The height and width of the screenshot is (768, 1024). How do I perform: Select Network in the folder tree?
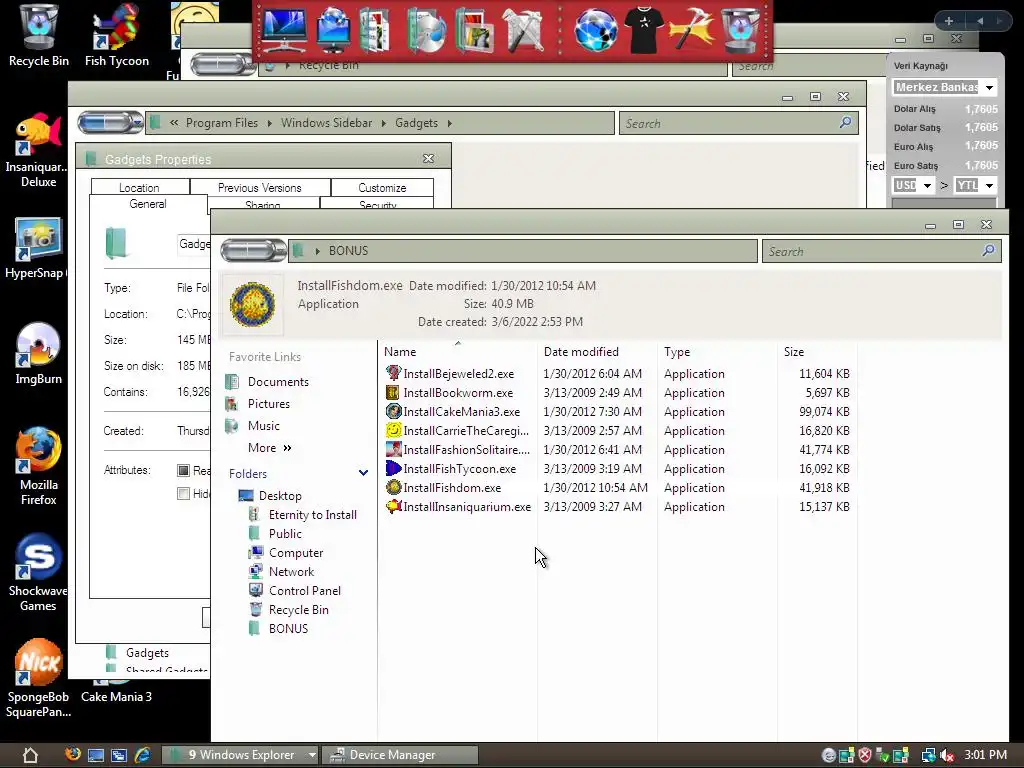pyautogui.click(x=282, y=571)
